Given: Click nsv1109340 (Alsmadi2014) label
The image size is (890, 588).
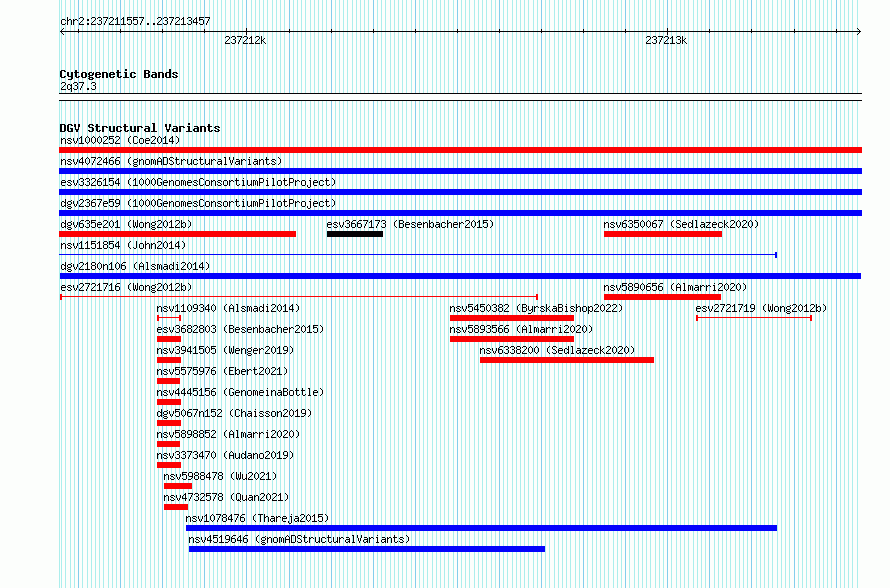Looking at the screenshot, I should (x=228, y=308).
